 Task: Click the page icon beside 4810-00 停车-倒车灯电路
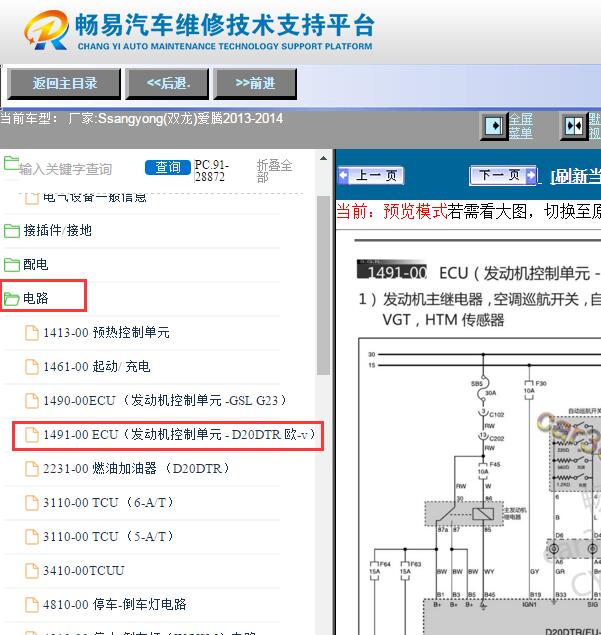[32, 605]
